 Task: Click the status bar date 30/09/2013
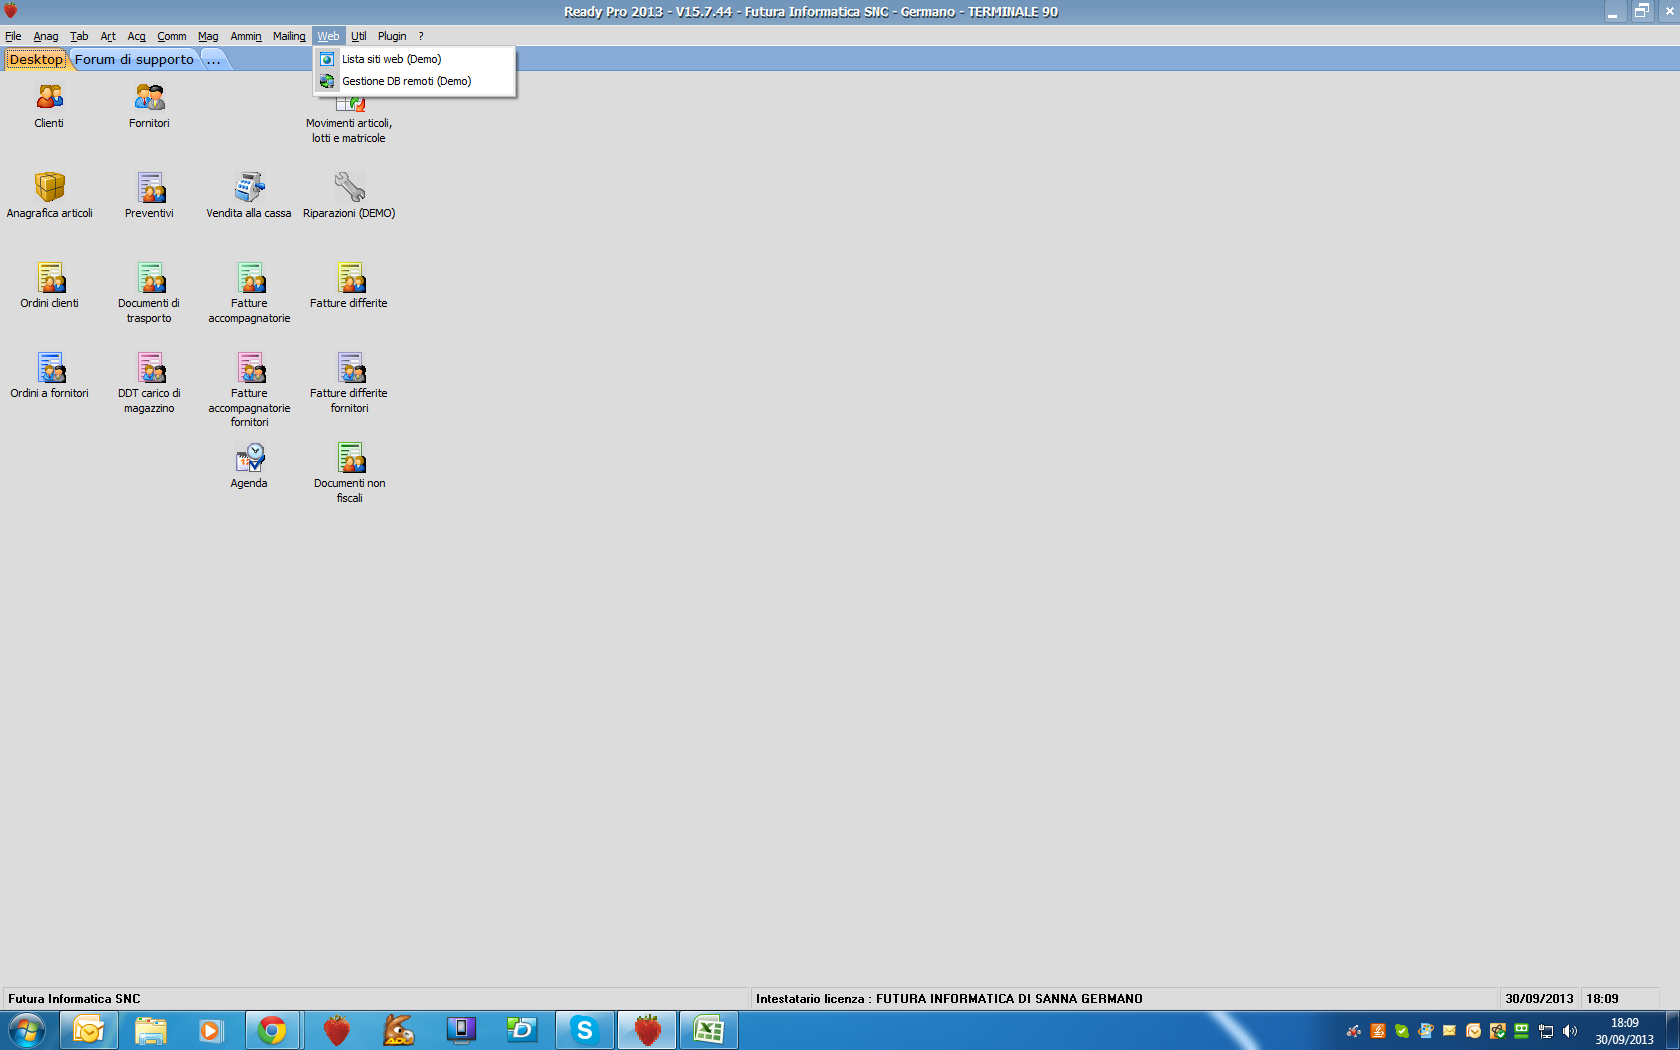click(x=1539, y=998)
